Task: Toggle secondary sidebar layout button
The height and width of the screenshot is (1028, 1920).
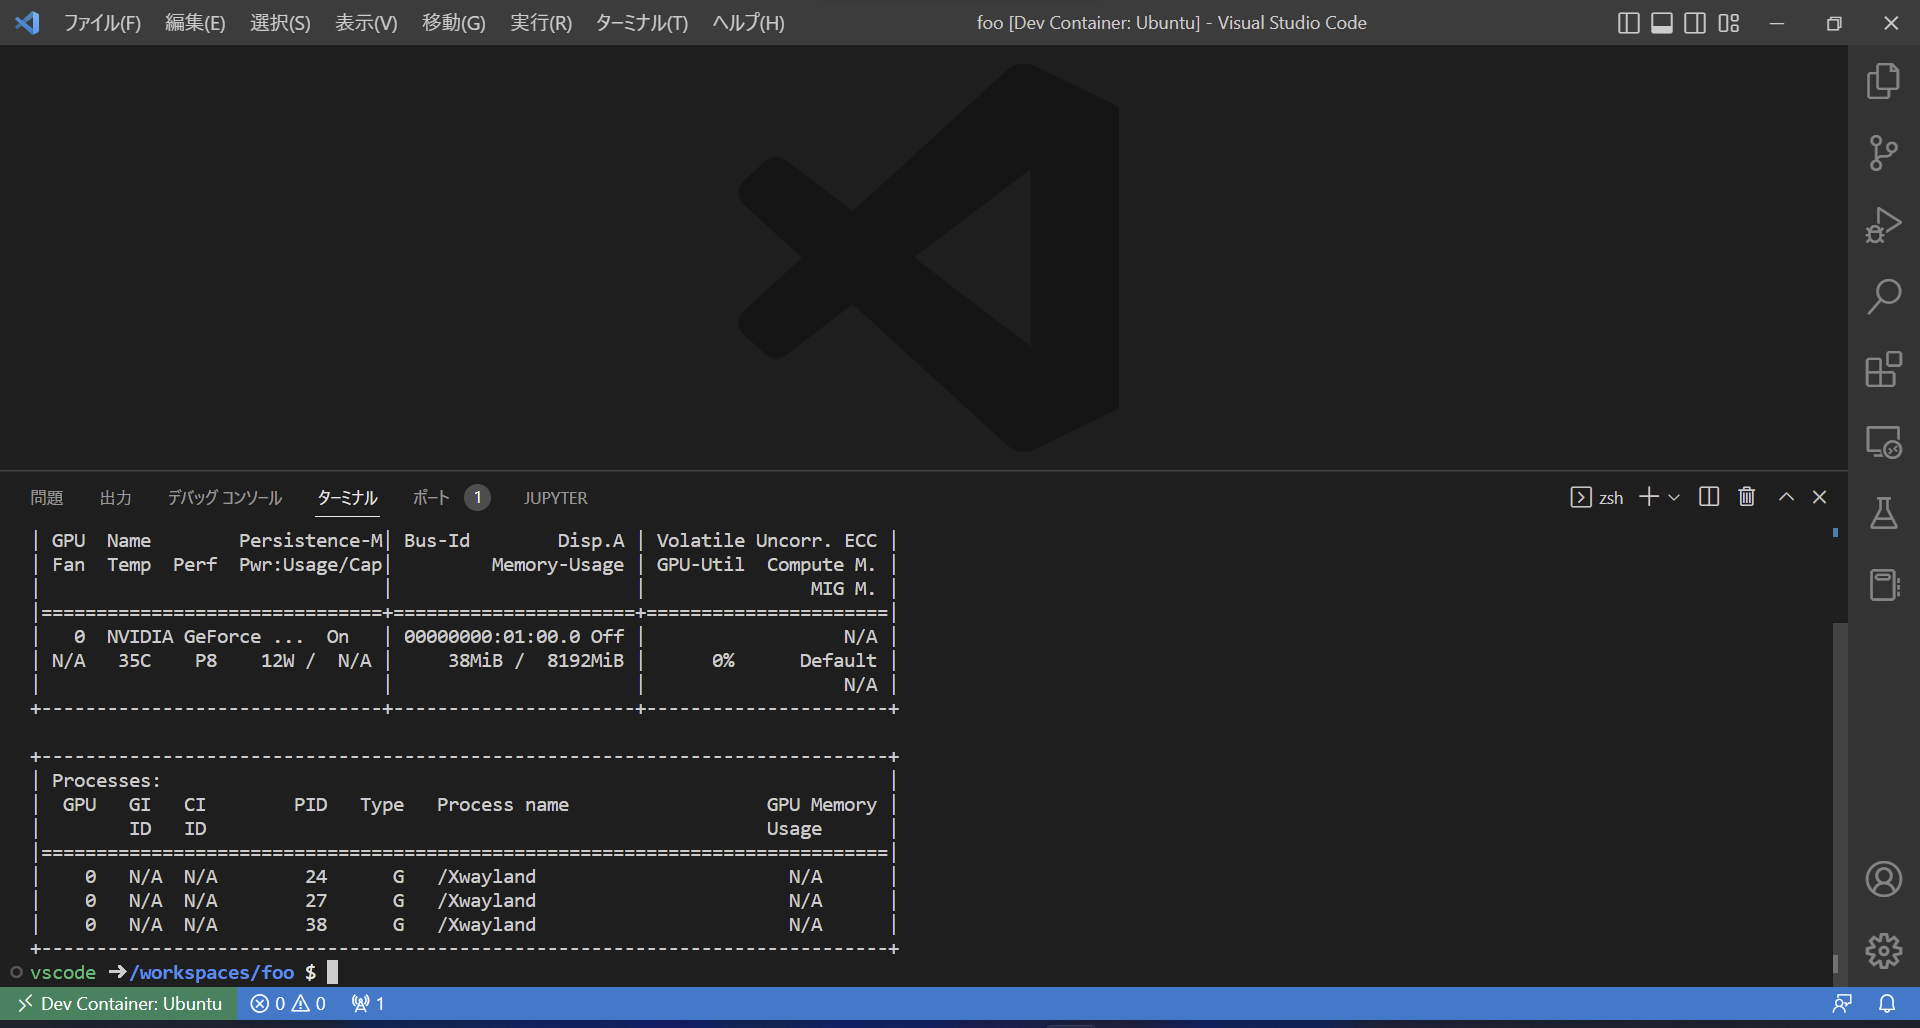Action: 1695,23
